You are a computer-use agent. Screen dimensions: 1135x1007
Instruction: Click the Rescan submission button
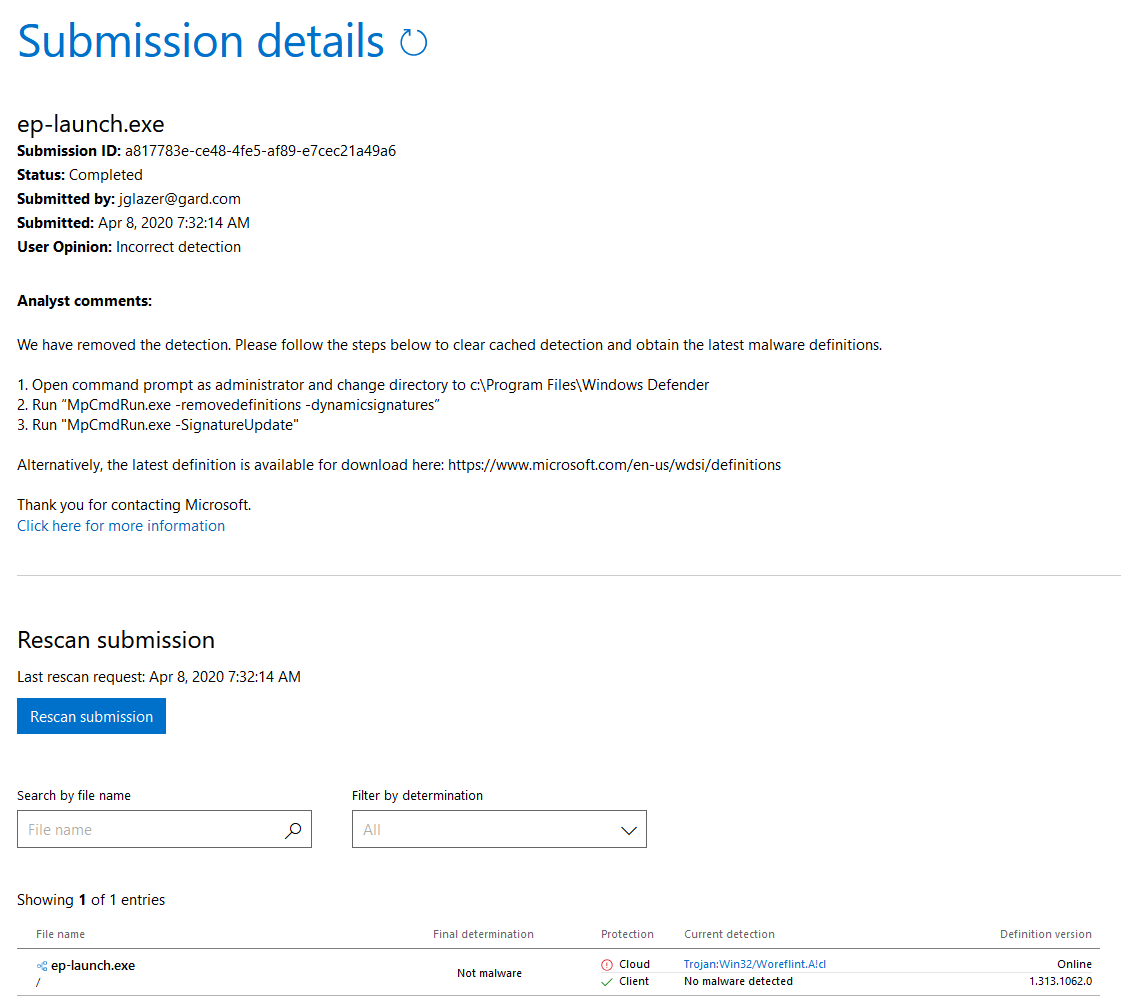coord(91,716)
